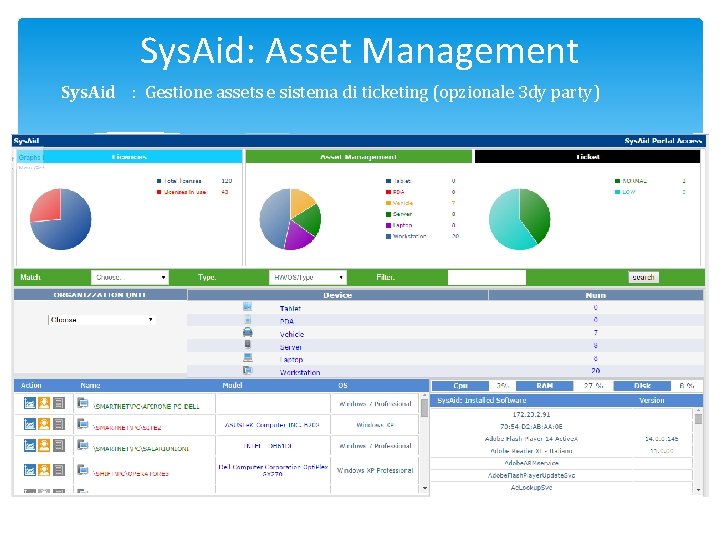720x540 pixels.
Task: Click the Server device icon
Action: click(248, 344)
